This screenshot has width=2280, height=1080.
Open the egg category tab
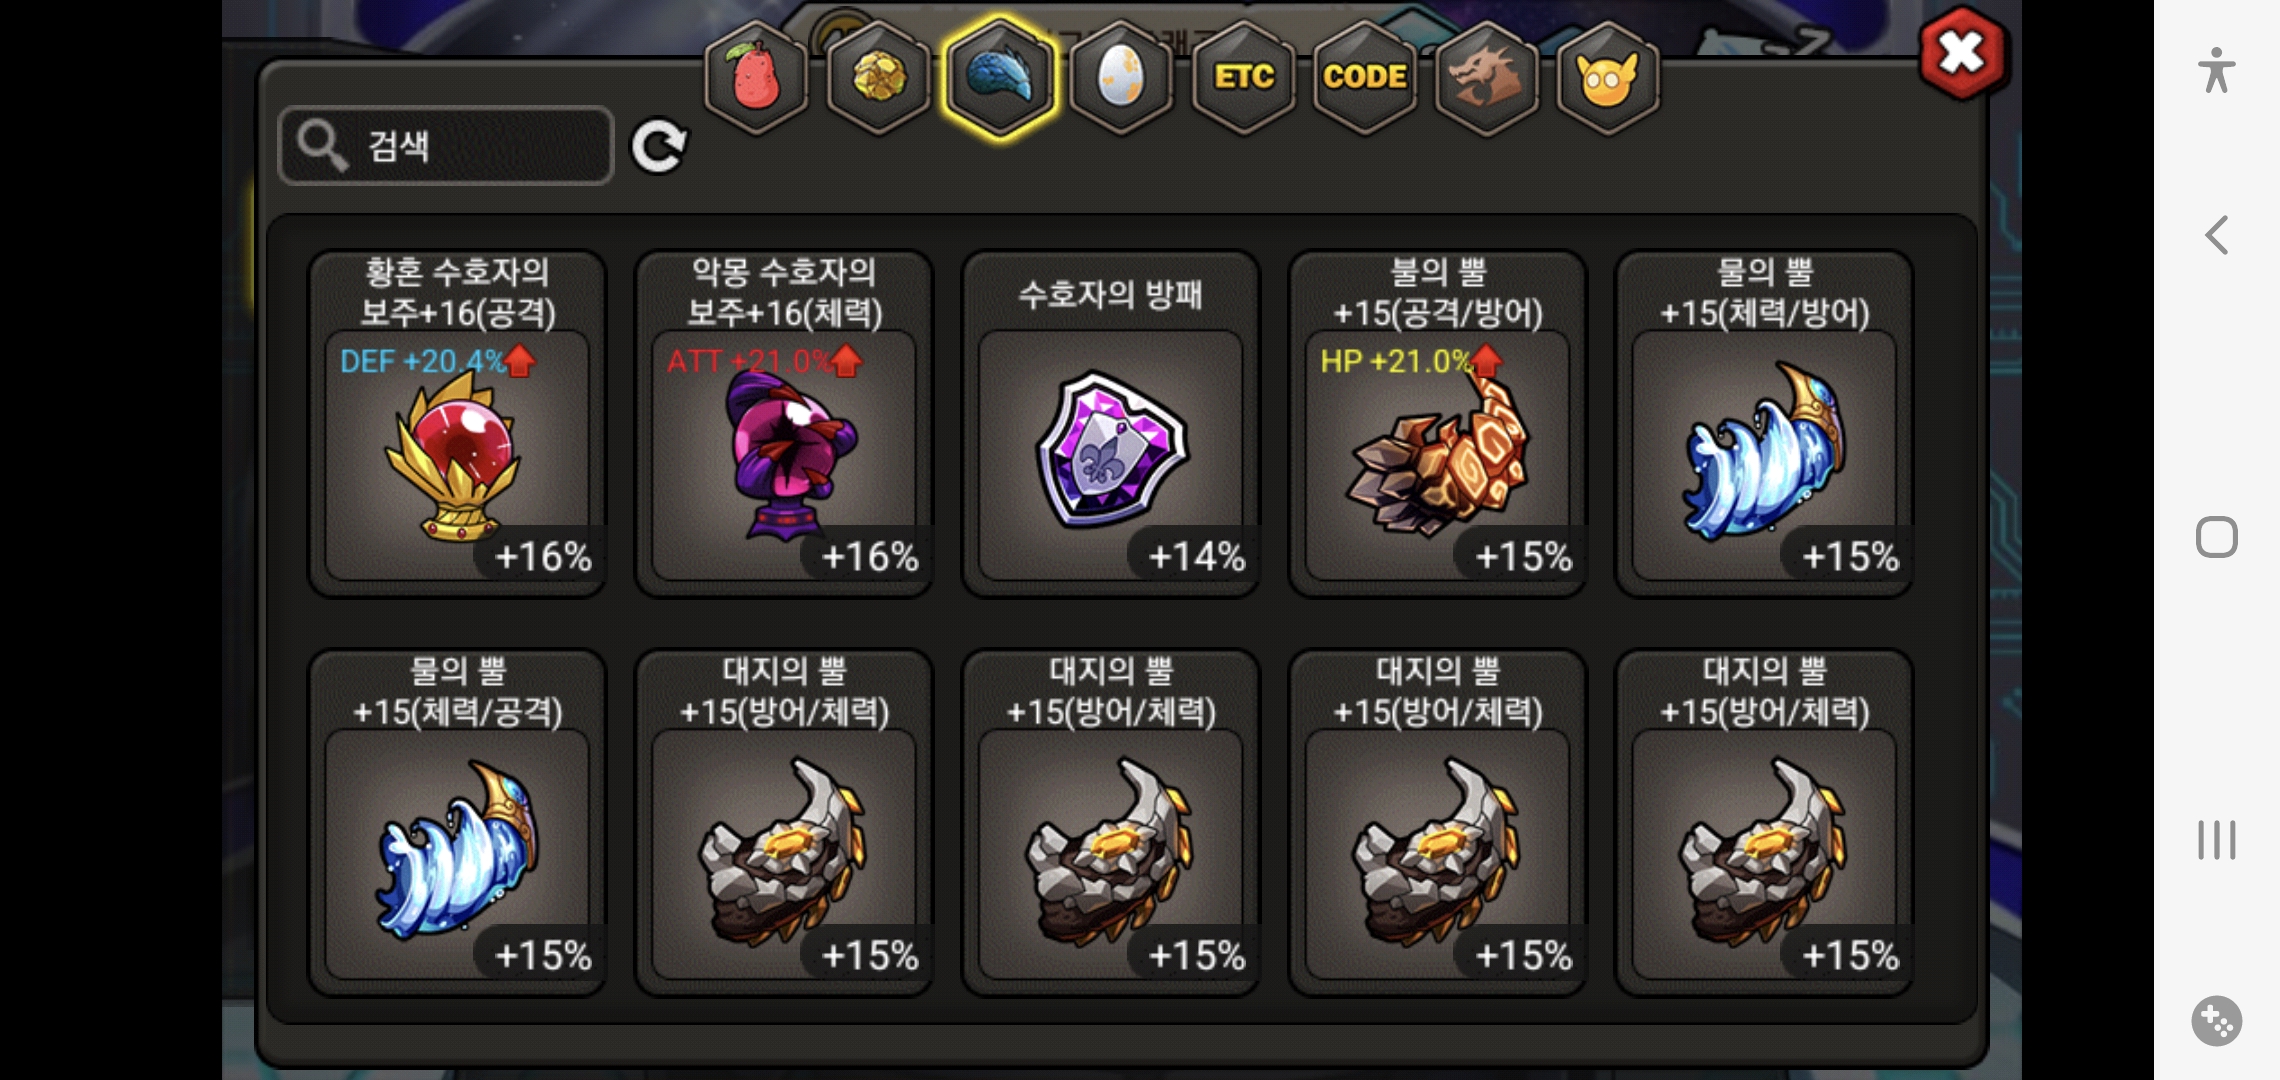click(1121, 77)
